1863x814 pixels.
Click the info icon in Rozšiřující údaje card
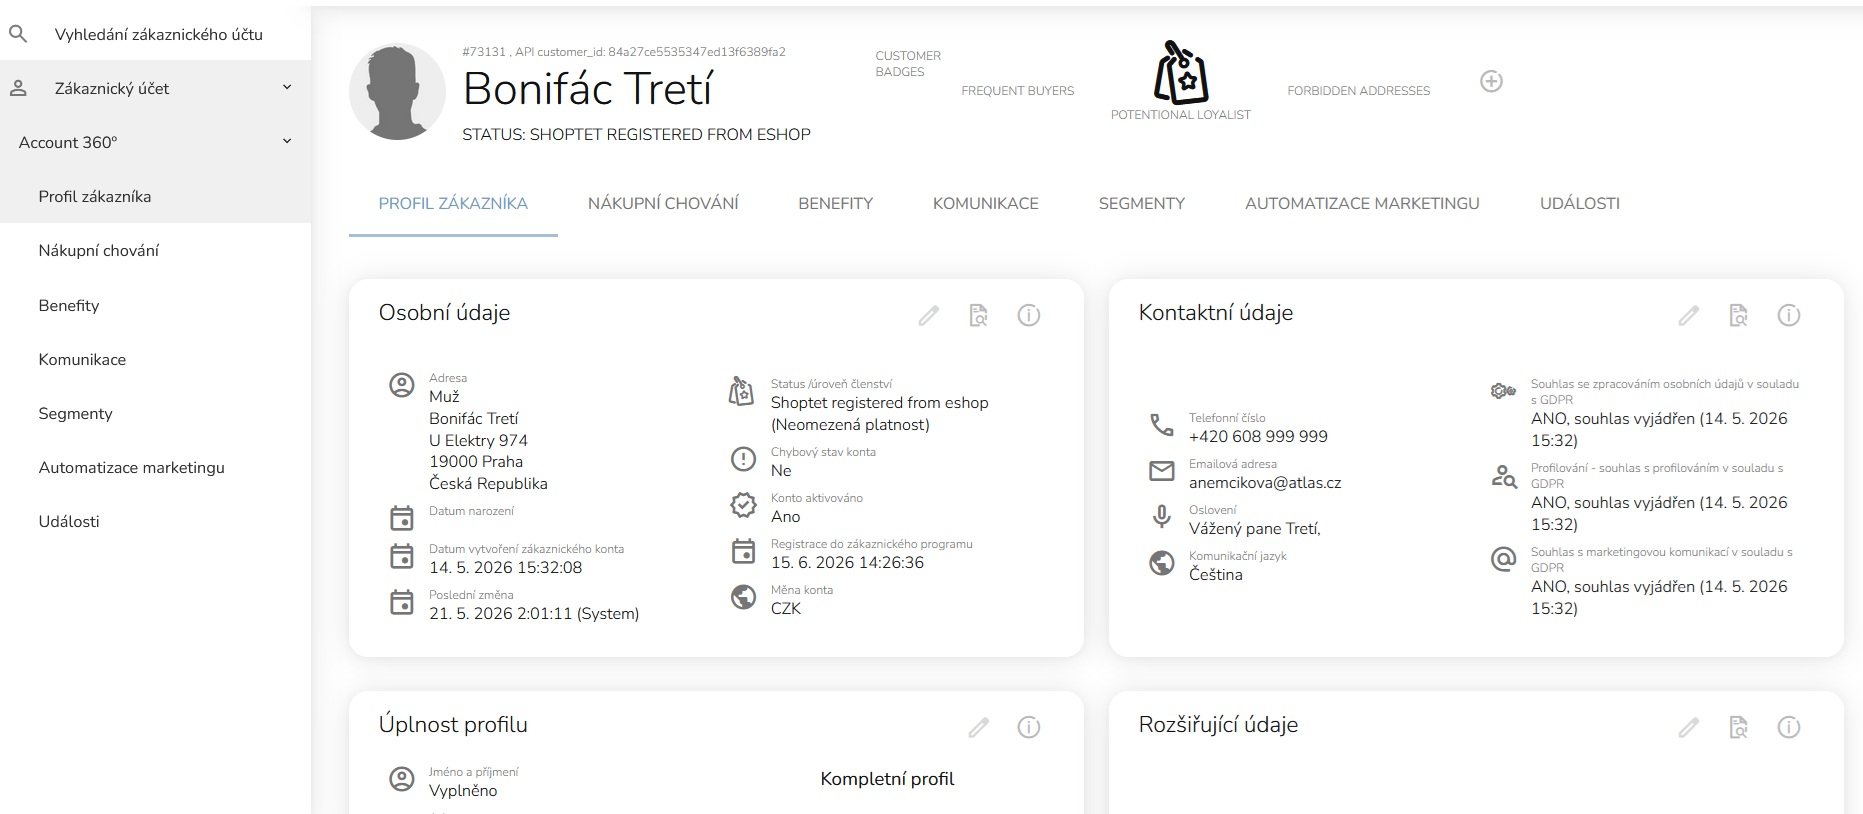pyautogui.click(x=1789, y=728)
